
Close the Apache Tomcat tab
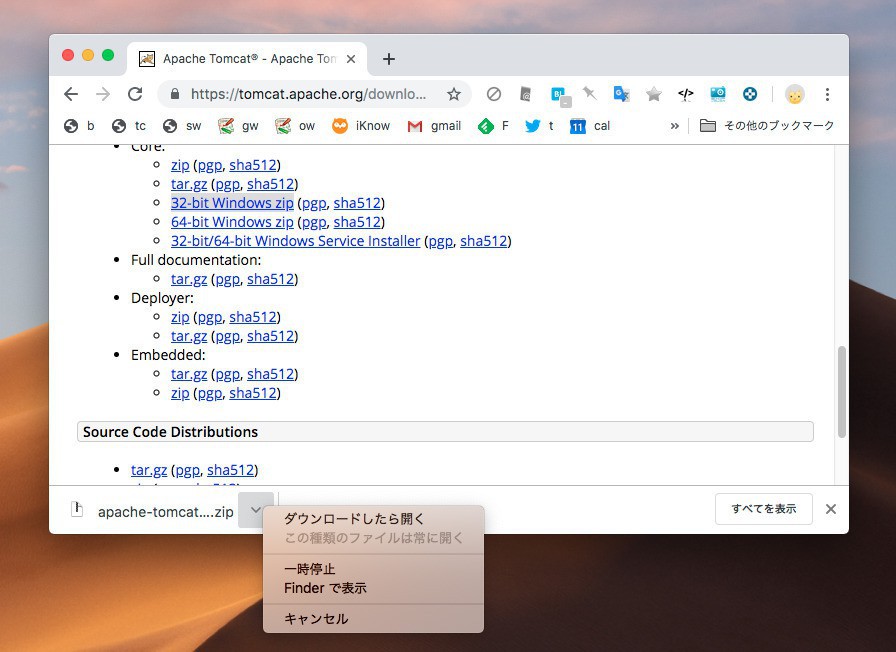[x=351, y=59]
